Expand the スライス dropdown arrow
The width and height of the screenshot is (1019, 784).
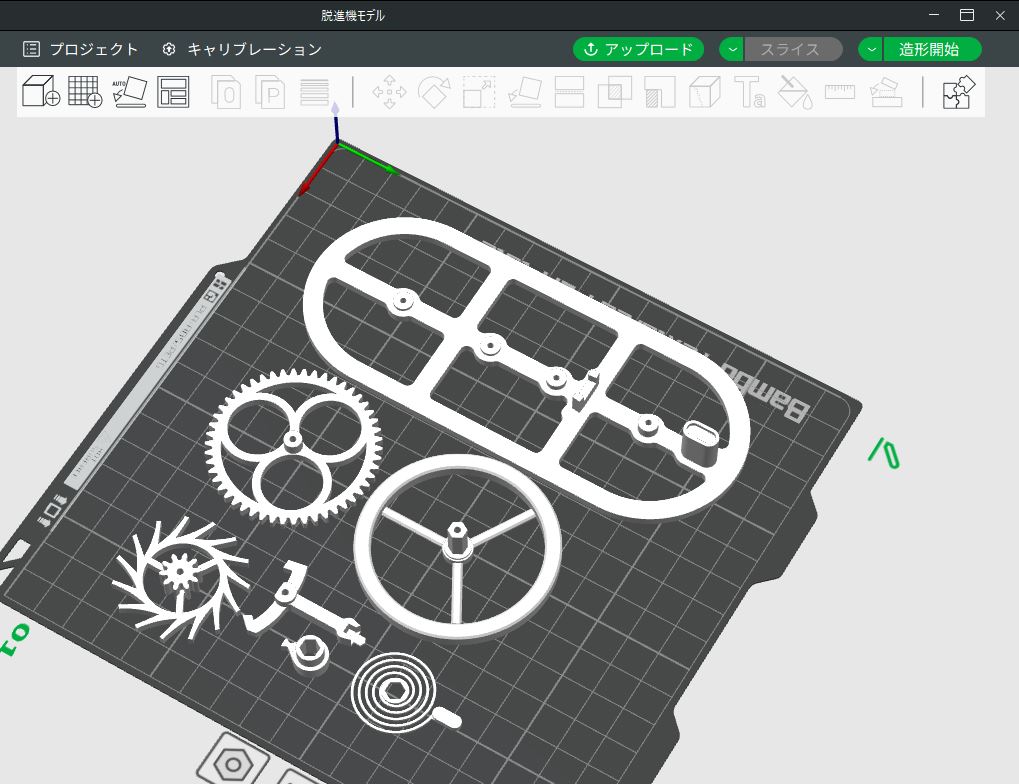click(x=732, y=49)
